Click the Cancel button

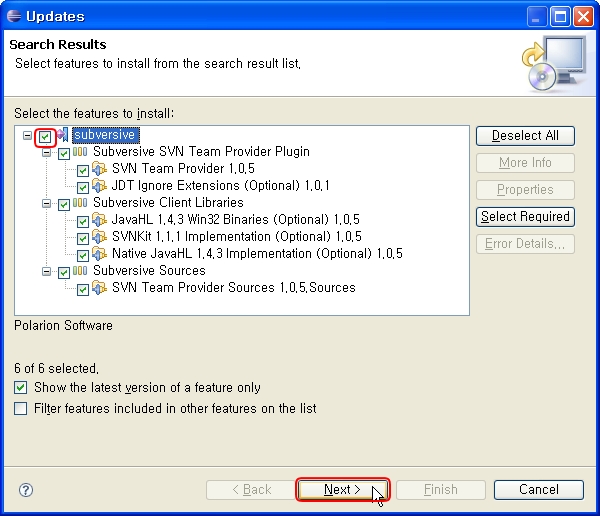coord(539,490)
